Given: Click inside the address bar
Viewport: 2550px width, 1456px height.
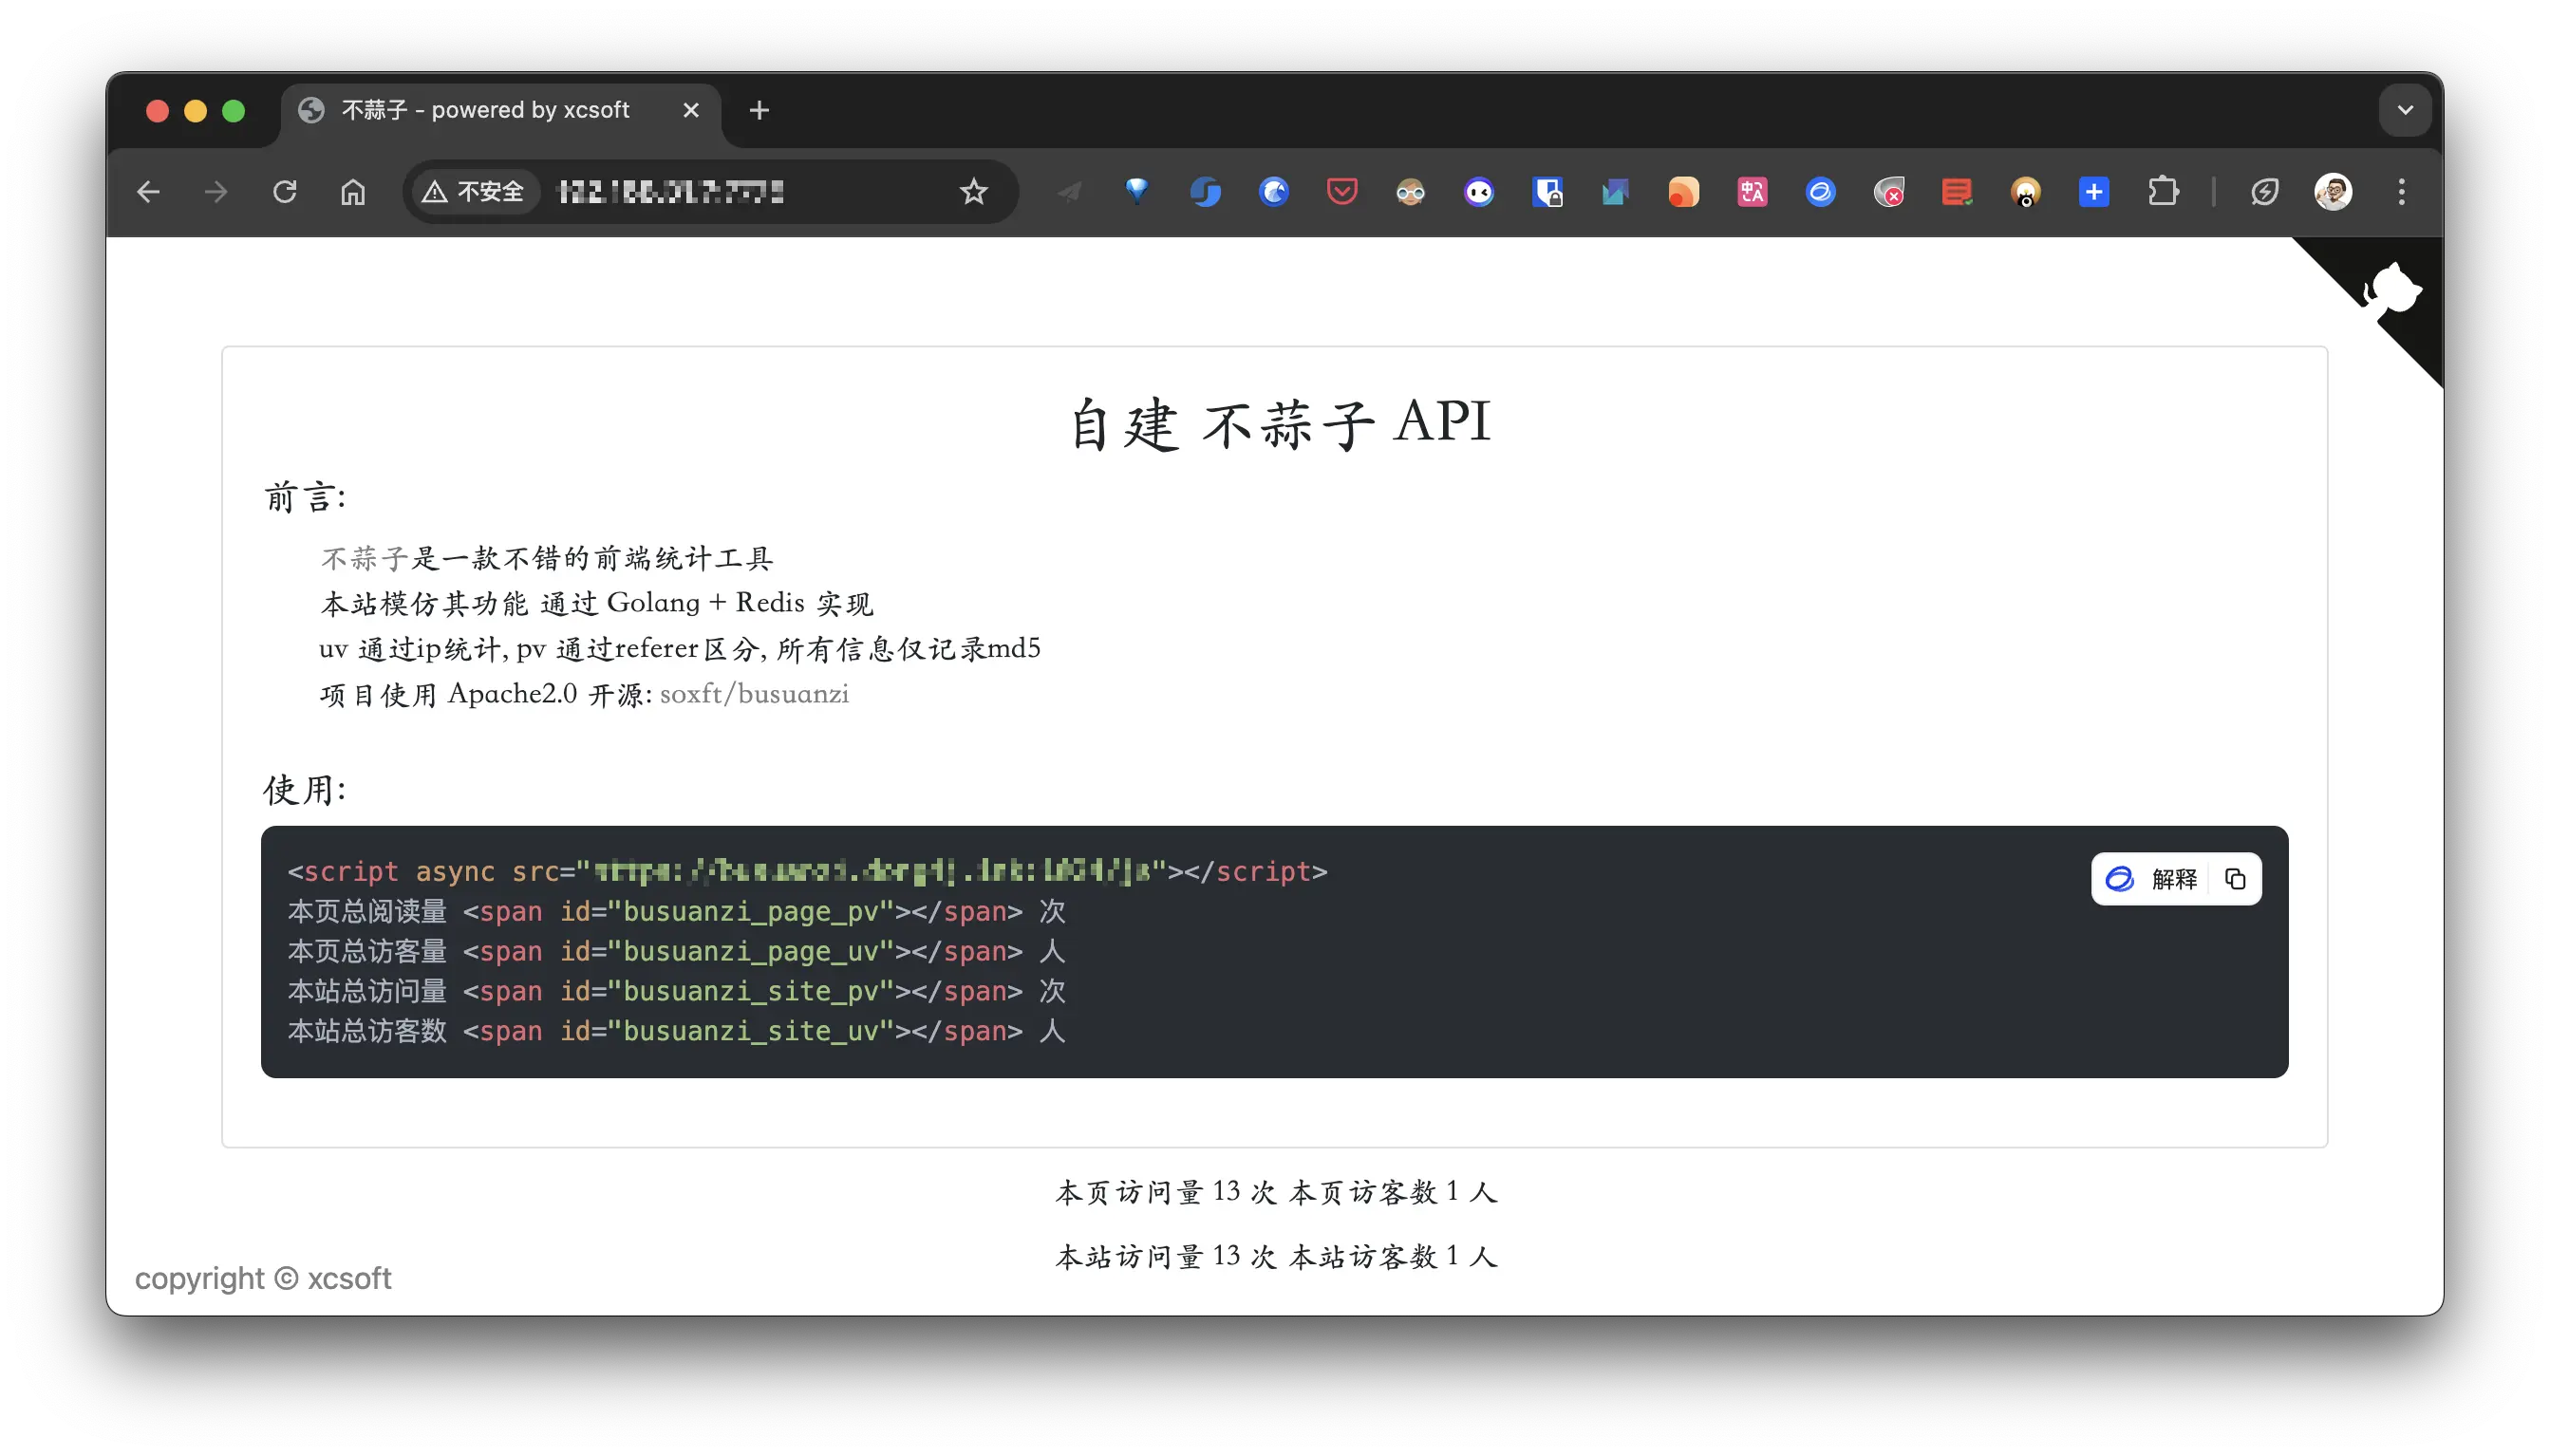Looking at the screenshot, I should coord(700,191).
